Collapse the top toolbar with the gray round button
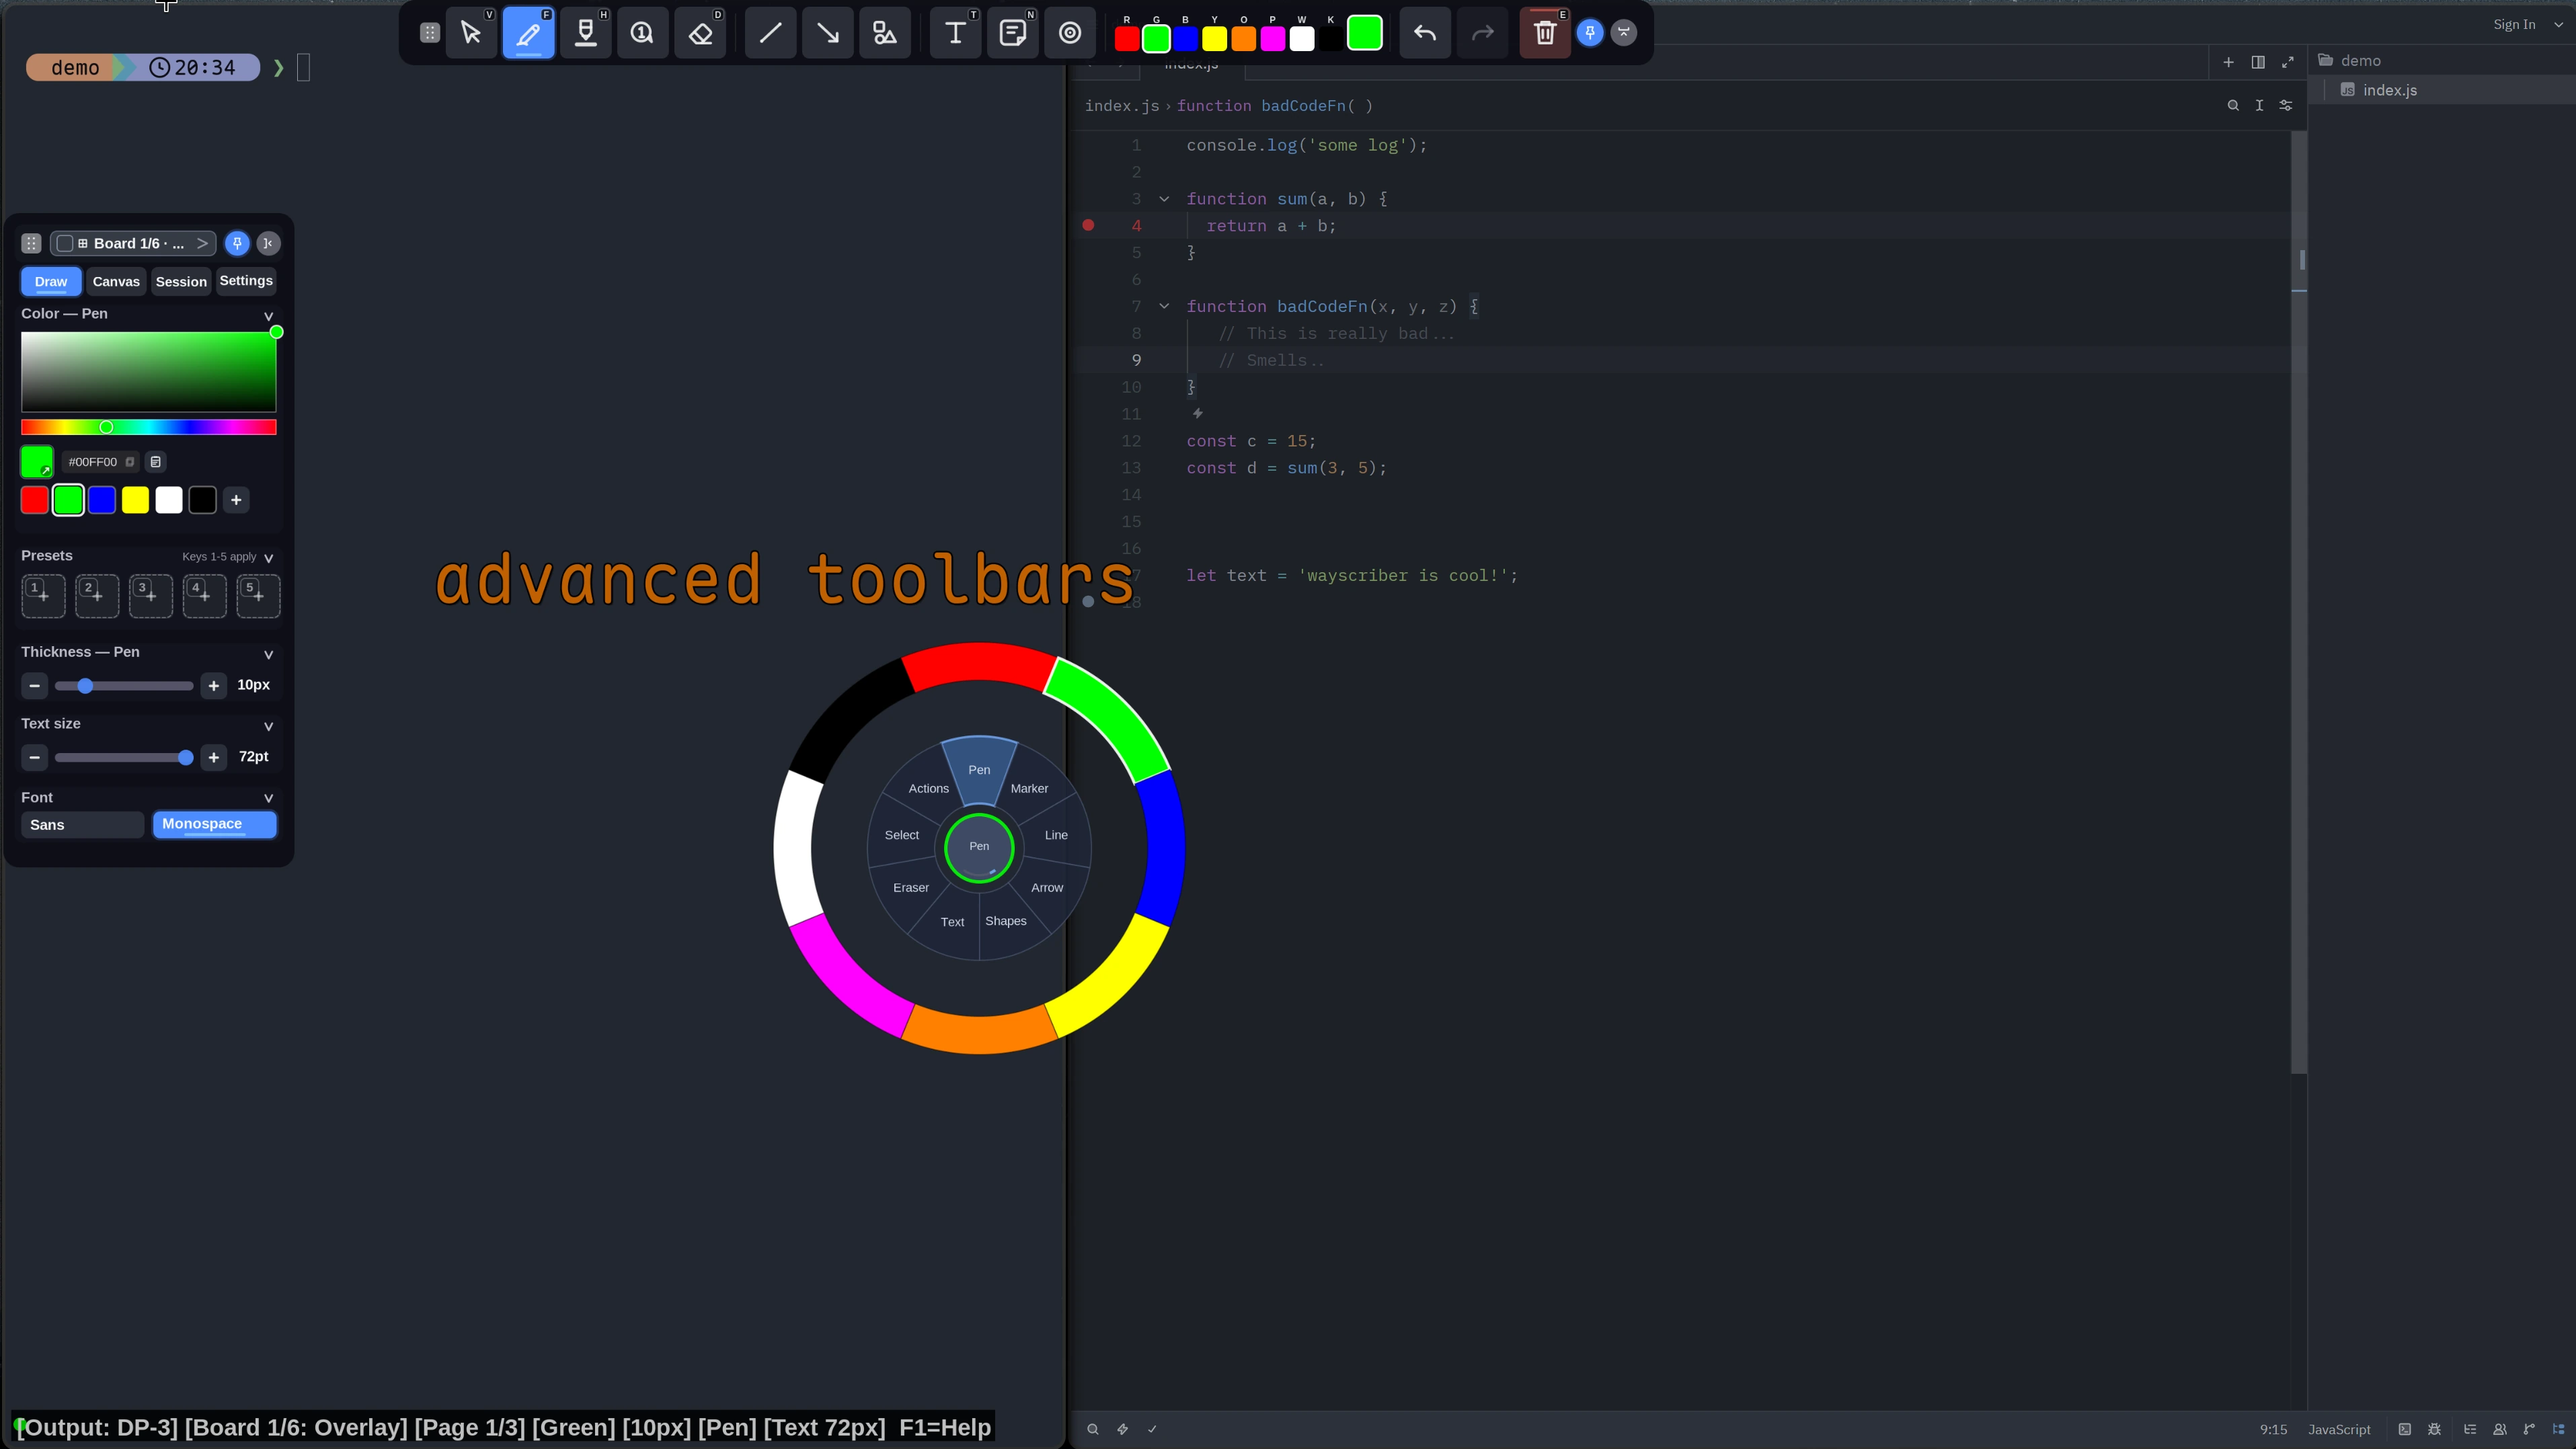 coord(1624,33)
